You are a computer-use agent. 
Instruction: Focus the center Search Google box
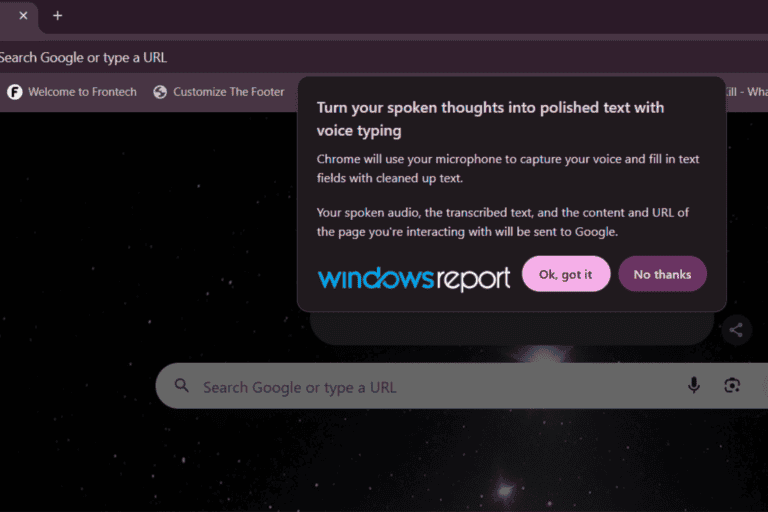(461, 386)
